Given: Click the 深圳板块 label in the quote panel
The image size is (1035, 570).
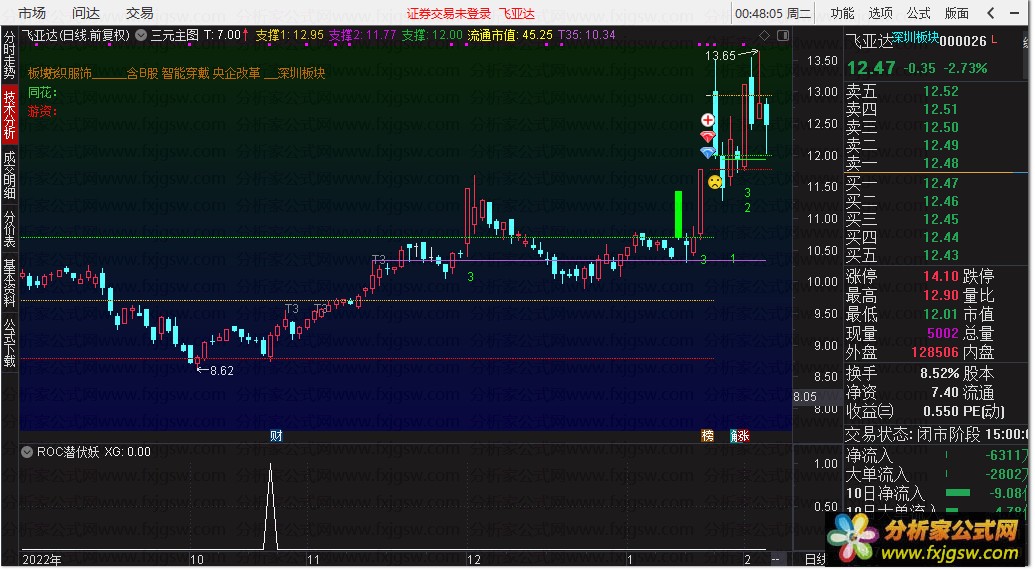Looking at the screenshot, I should point(915,38).
